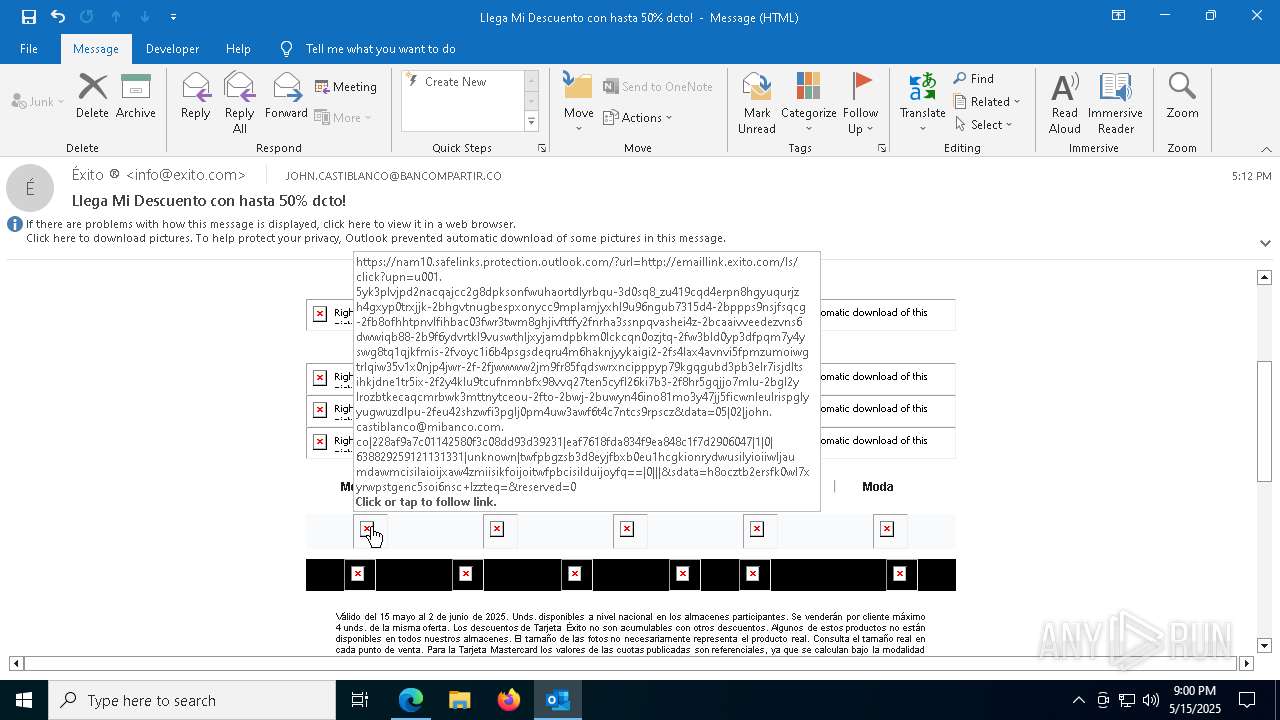Go to the next item with the down arrow
This screenshot has height=720, width=1280.
[x=145, y=17]
